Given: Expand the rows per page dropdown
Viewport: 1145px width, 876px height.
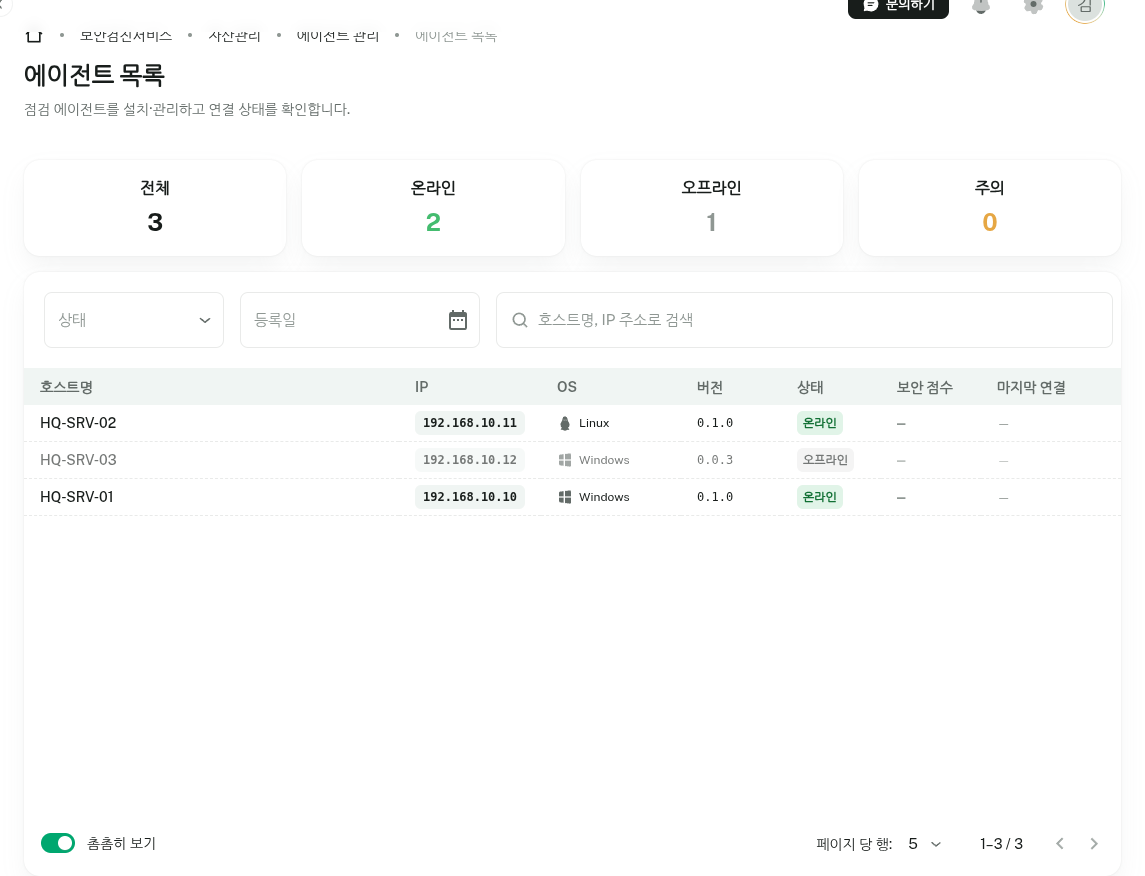Looking at the screenshot, I should click(x=924, y=844).
